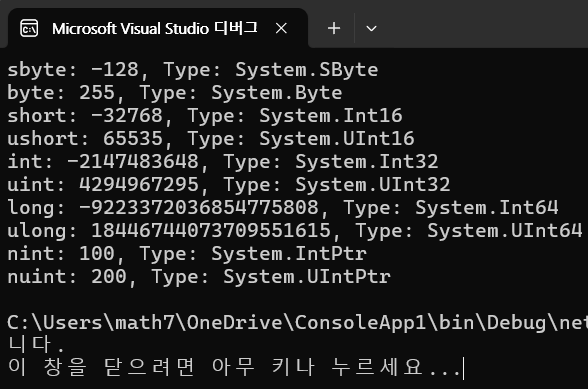Click the line 'sbyte: -128, Type: System.SByte'
588x389 pixels.
coord(193,70)
